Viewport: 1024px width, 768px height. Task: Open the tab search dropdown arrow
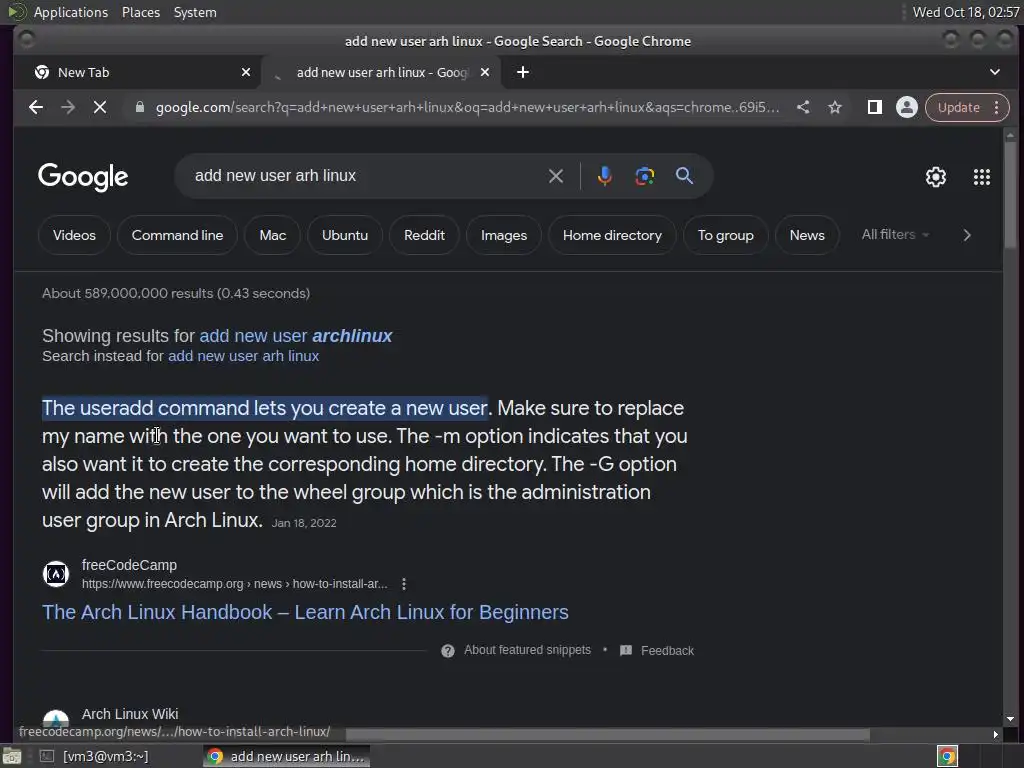[x=995, y=72]
